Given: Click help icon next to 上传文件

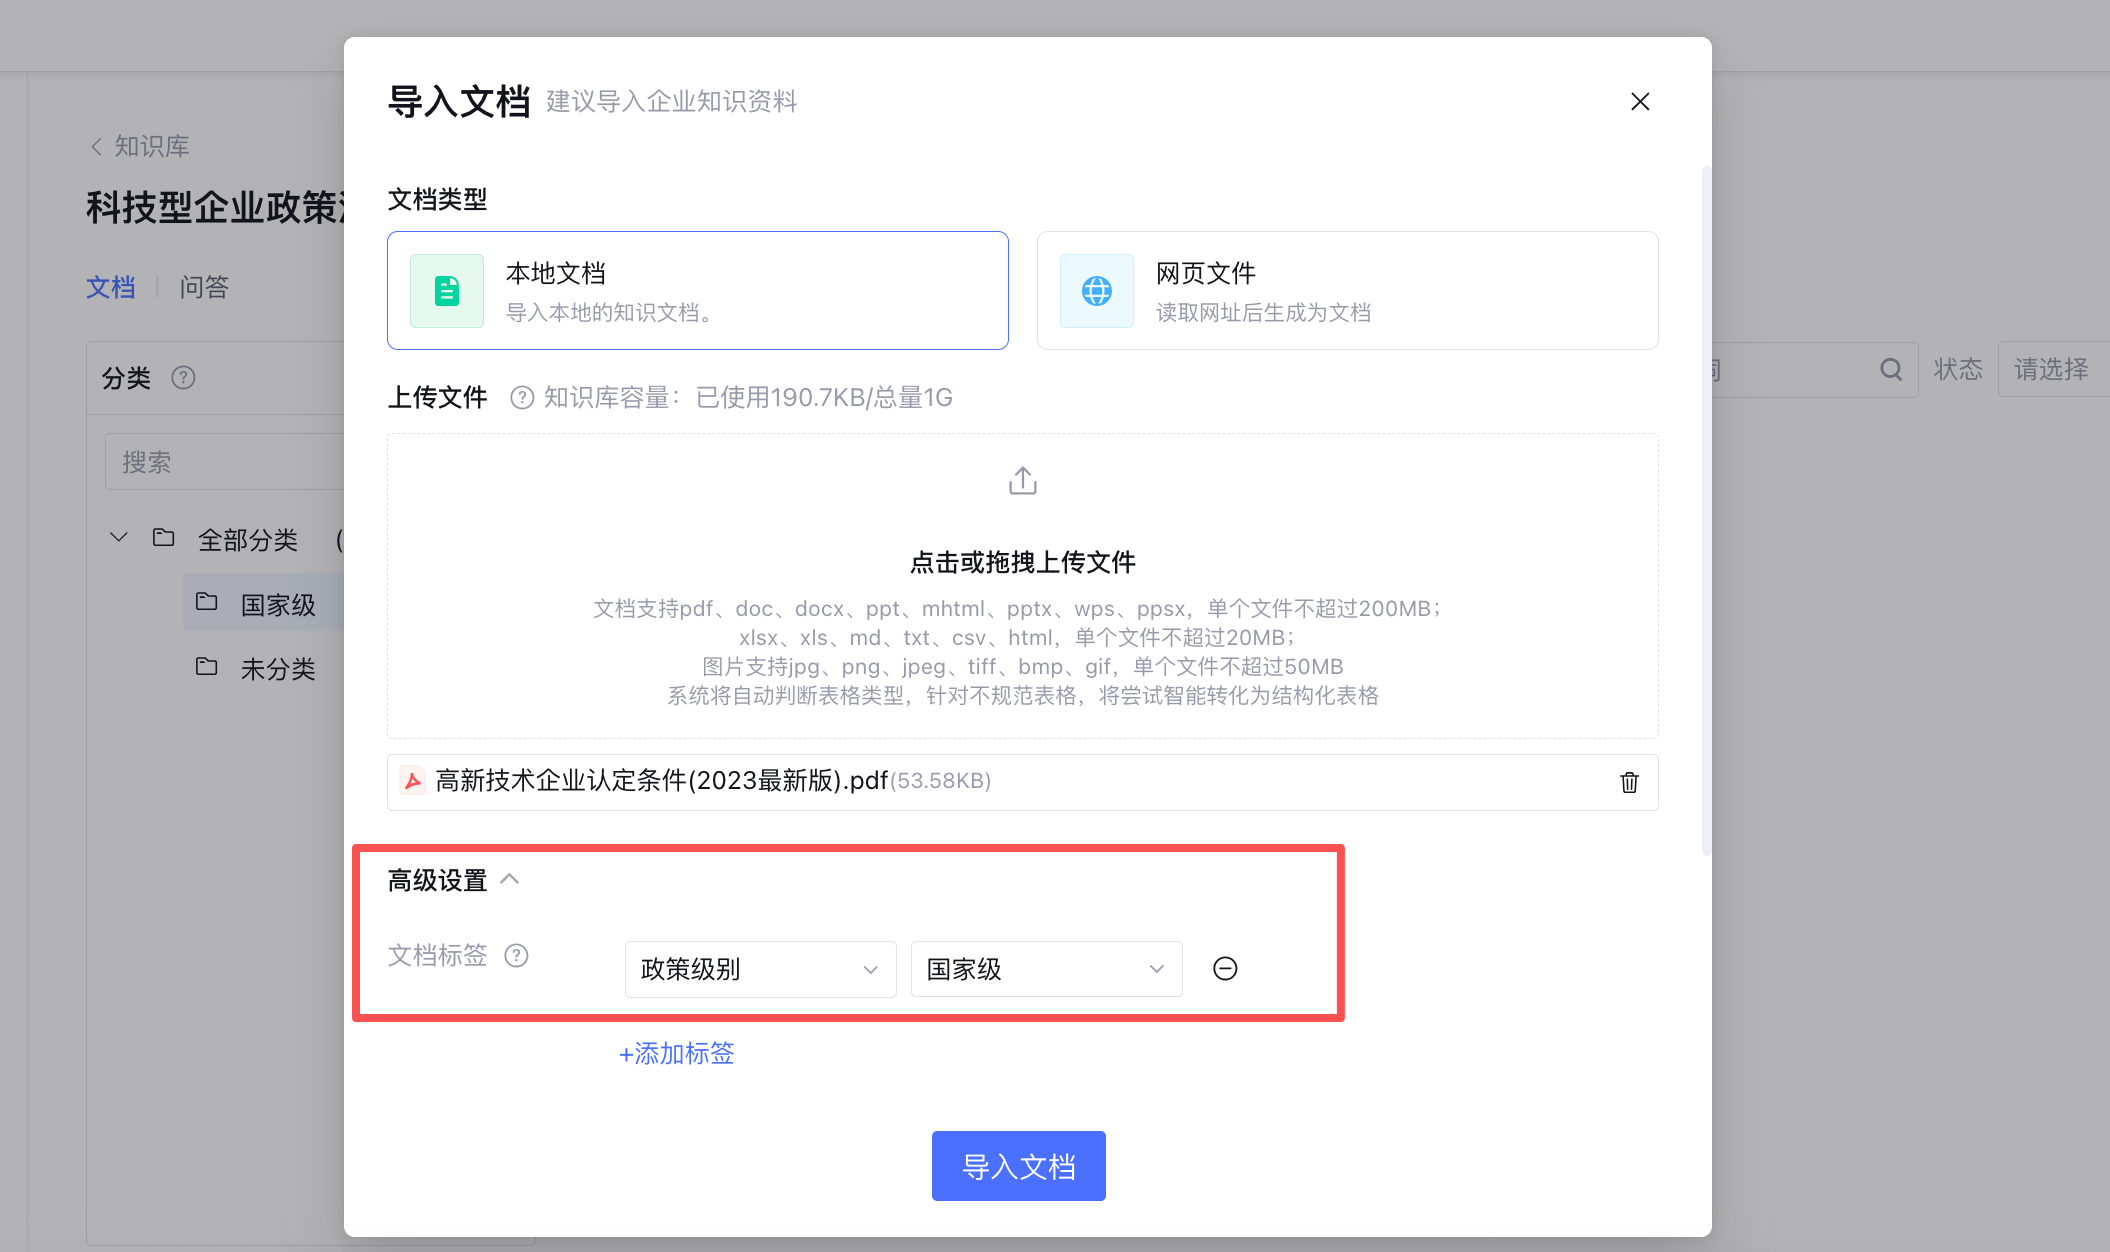Looking at the screenshot, I should (x=521, y=398).
